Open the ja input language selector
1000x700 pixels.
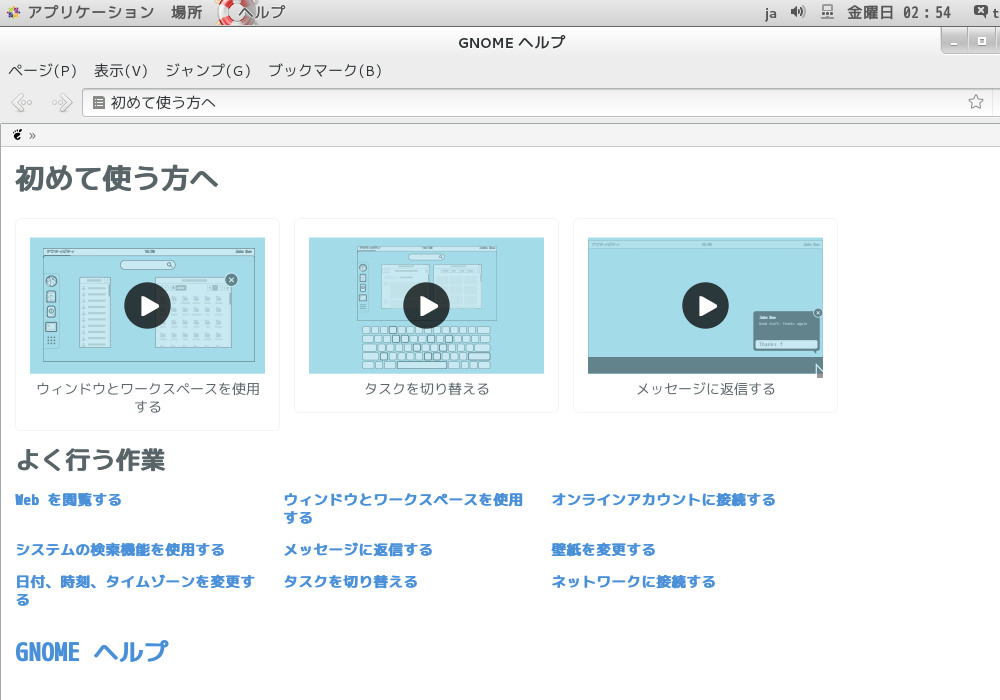pos(771,13)
